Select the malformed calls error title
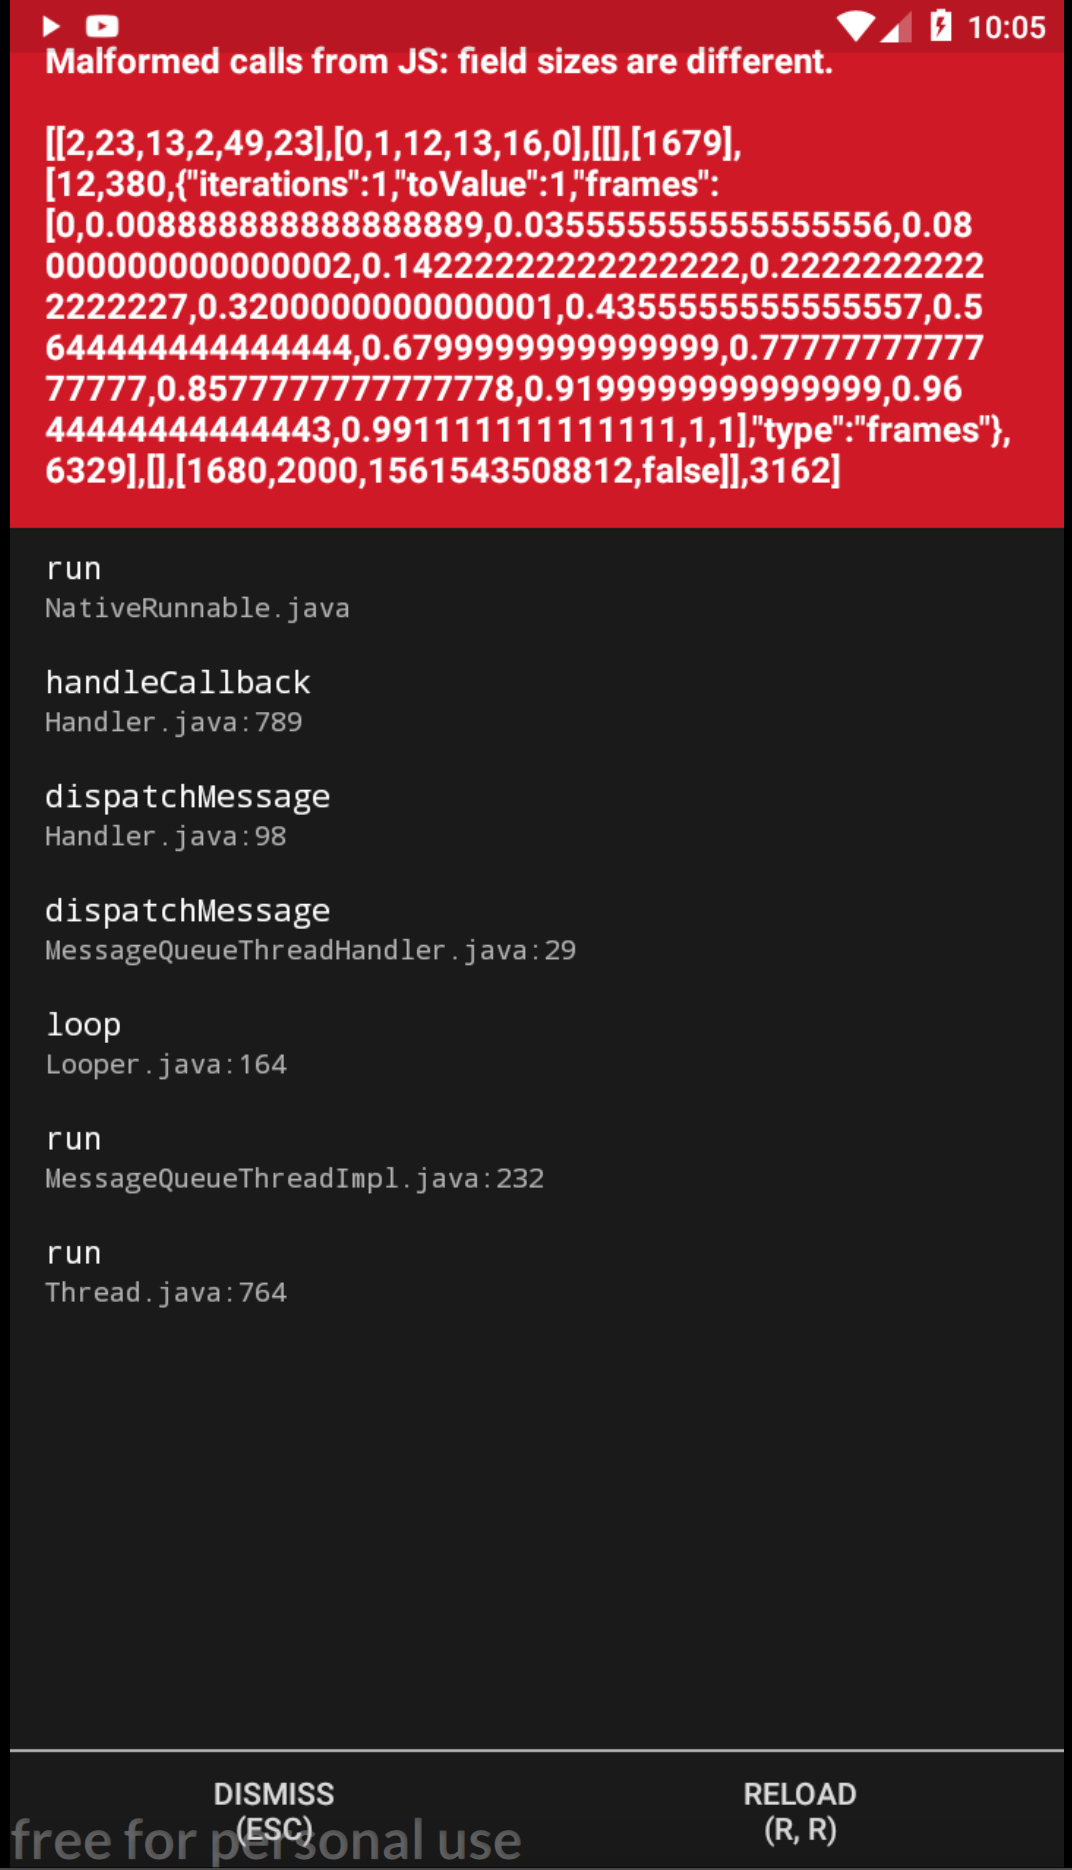The image size is (1072, 1870). tap(440, 62)
